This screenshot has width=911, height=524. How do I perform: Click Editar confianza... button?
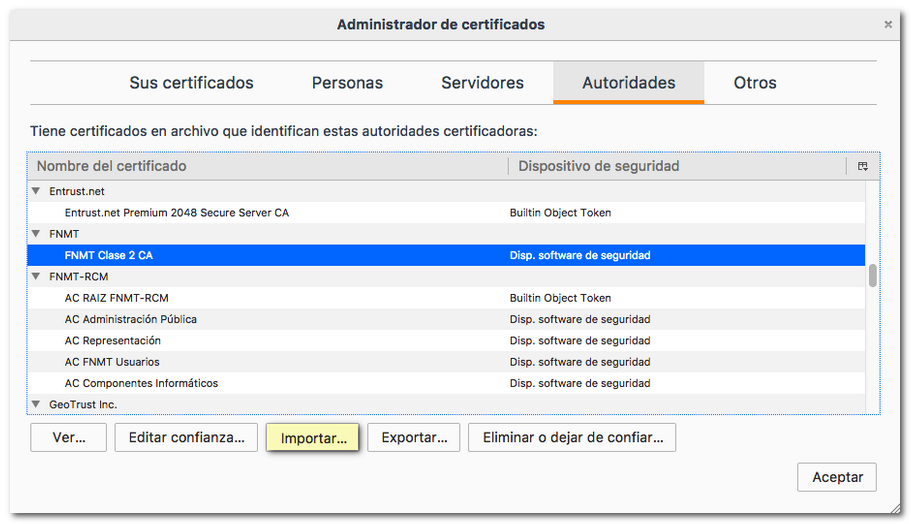pos(186,438)
